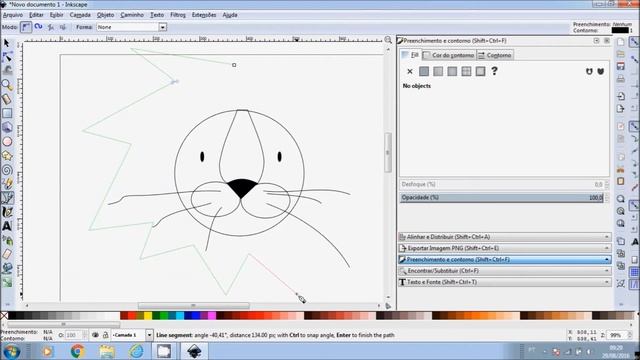Select the Tweak tool
Image resolution: width=640 pixels, height=360 pixels.
[7, 71]
